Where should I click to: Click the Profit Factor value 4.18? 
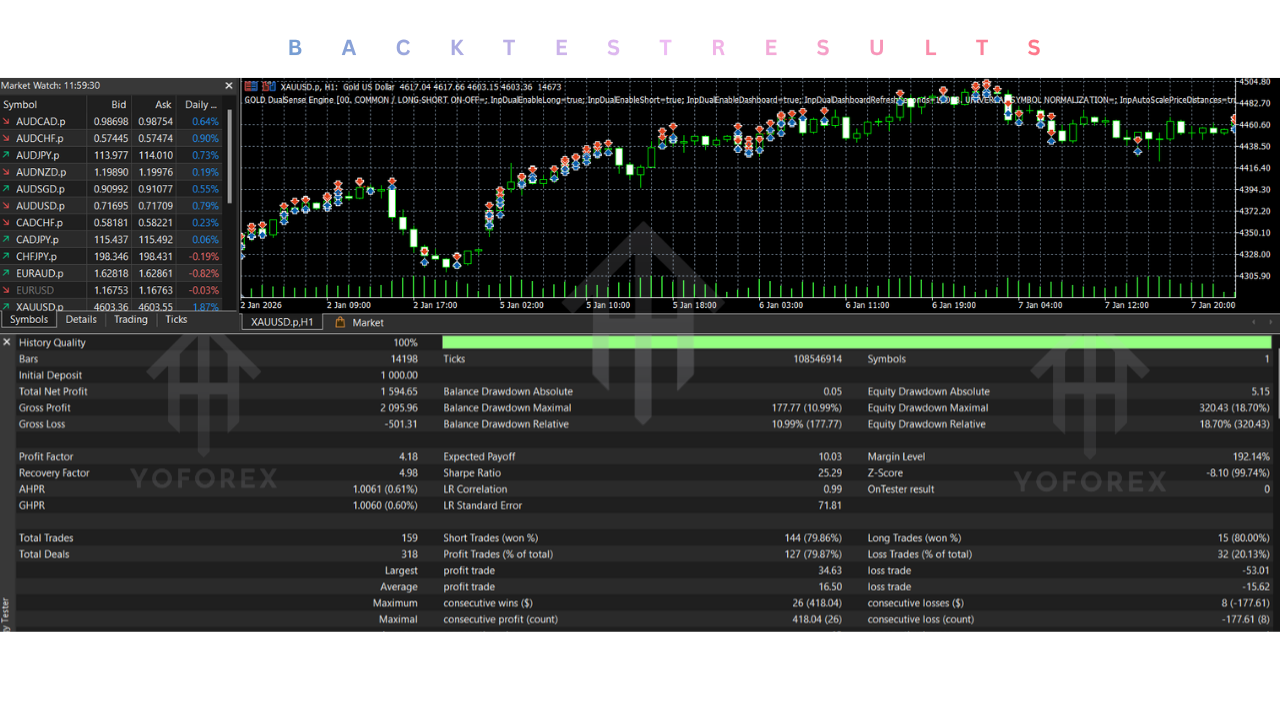coord(407,457)
